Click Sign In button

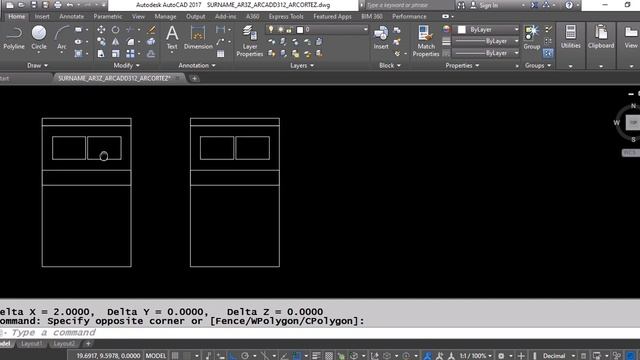pos(484,5)
